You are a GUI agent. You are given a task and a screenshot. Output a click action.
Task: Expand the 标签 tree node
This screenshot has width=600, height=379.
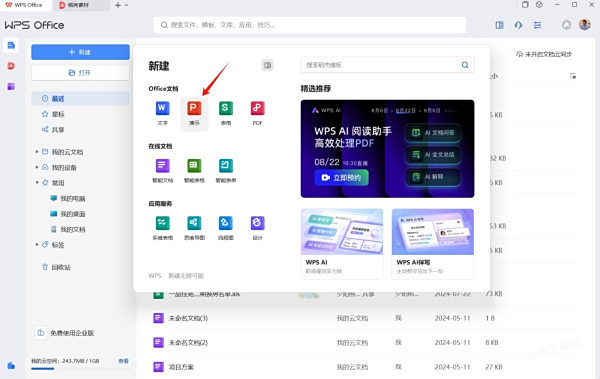(37, 245)
